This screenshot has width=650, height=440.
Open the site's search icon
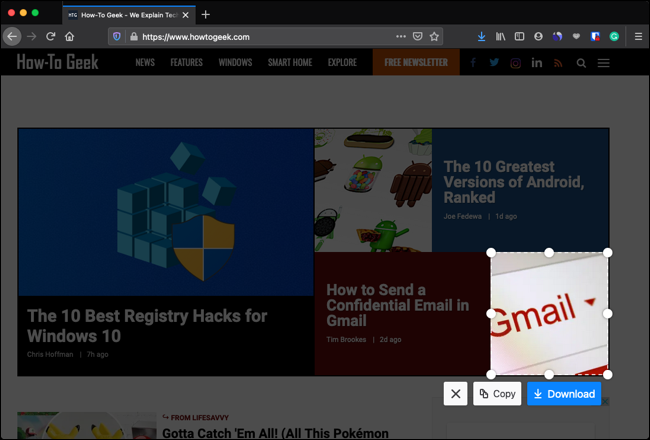click(x=582, y=63)
